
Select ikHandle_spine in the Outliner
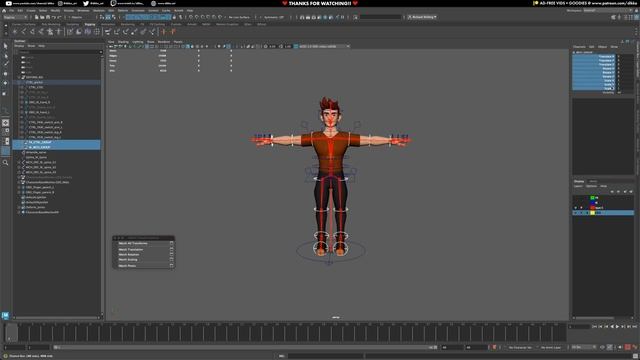click(x=36, y=152)
